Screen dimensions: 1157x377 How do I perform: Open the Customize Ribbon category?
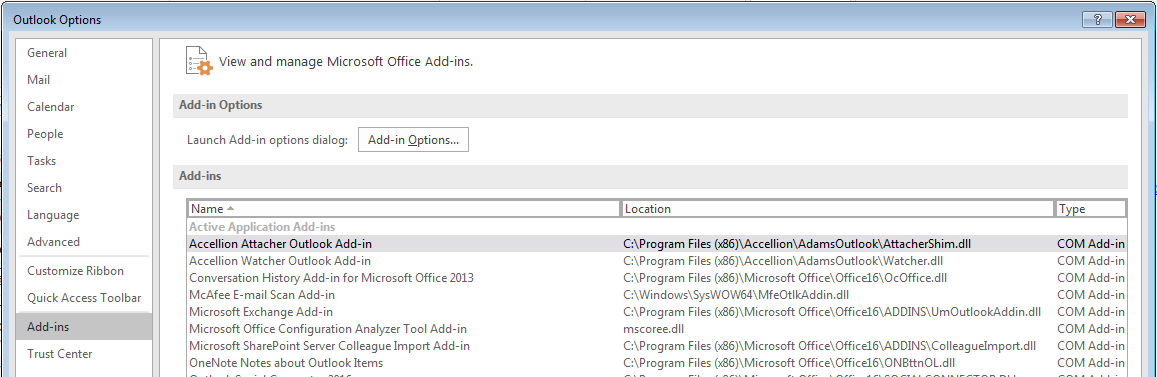[84, 271]
